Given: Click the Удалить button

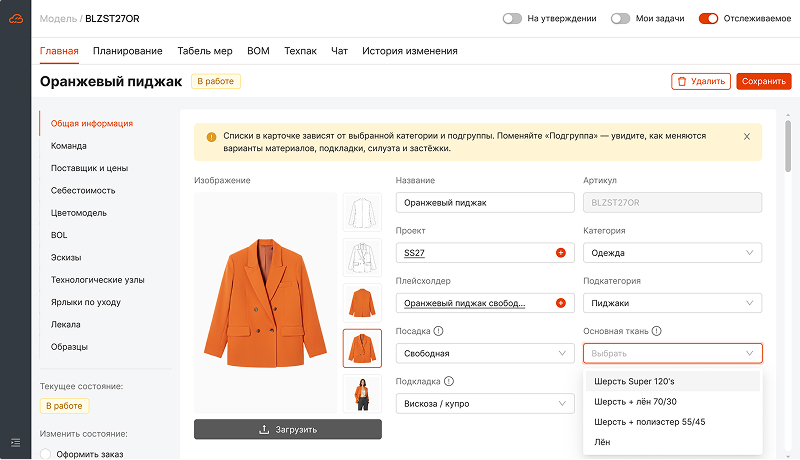Looking at the screenshot, I should tap(701, 82).
